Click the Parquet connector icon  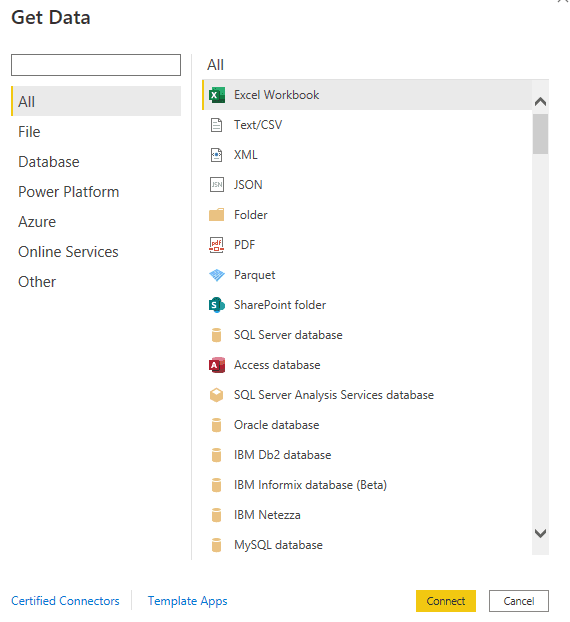tap(217, 275)
